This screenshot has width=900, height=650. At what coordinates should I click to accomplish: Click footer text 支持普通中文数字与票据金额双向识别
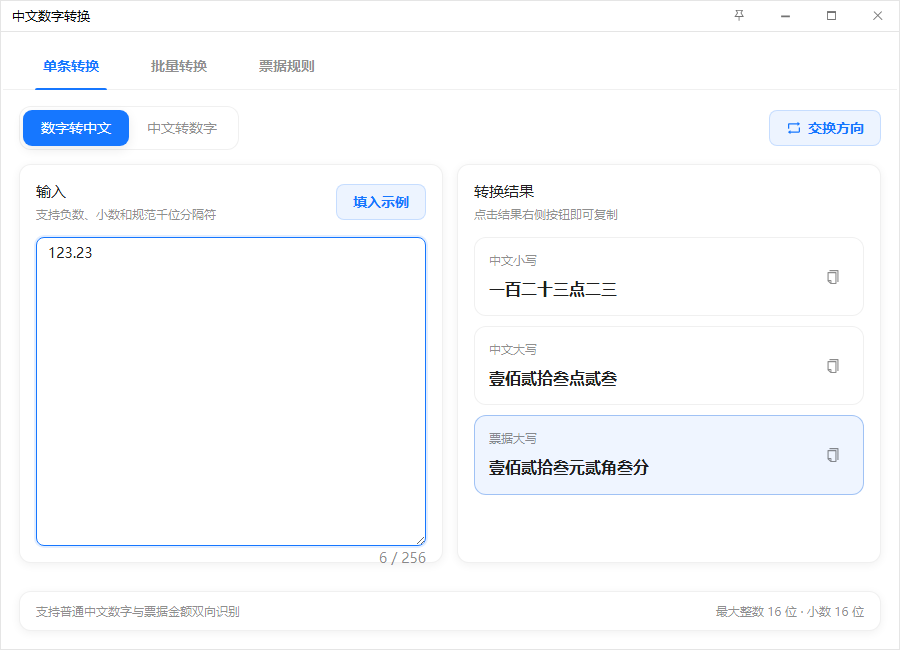tap(138, 612)
